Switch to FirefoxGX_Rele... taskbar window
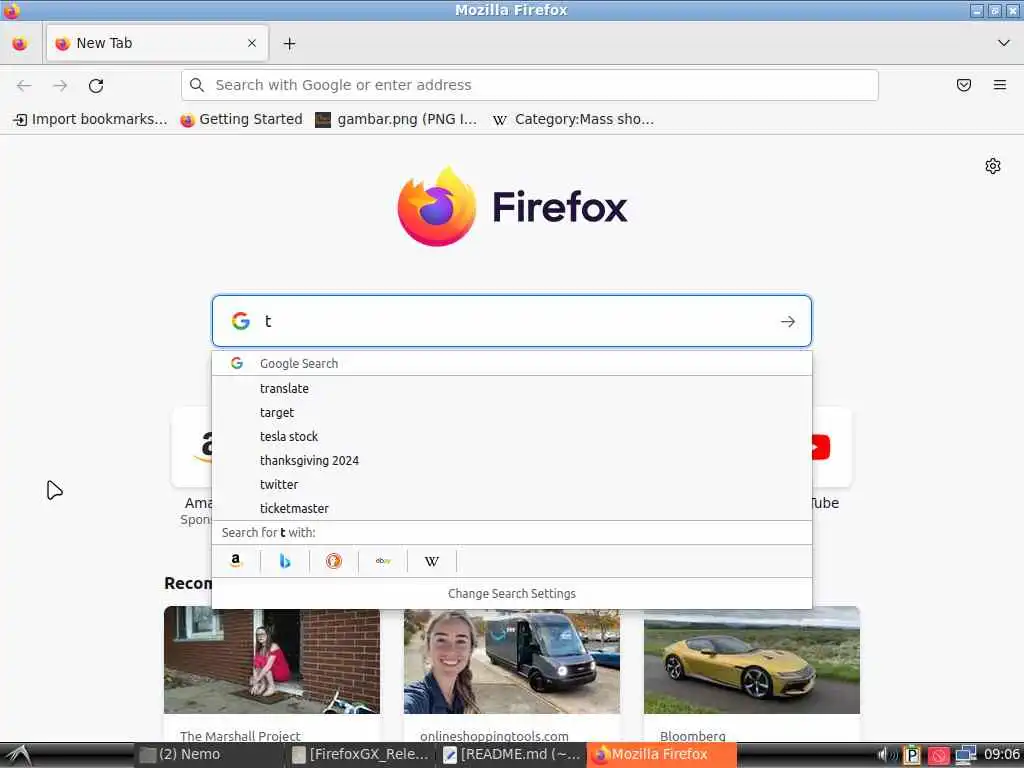1024x768 pixels. [x=360, y=754]
